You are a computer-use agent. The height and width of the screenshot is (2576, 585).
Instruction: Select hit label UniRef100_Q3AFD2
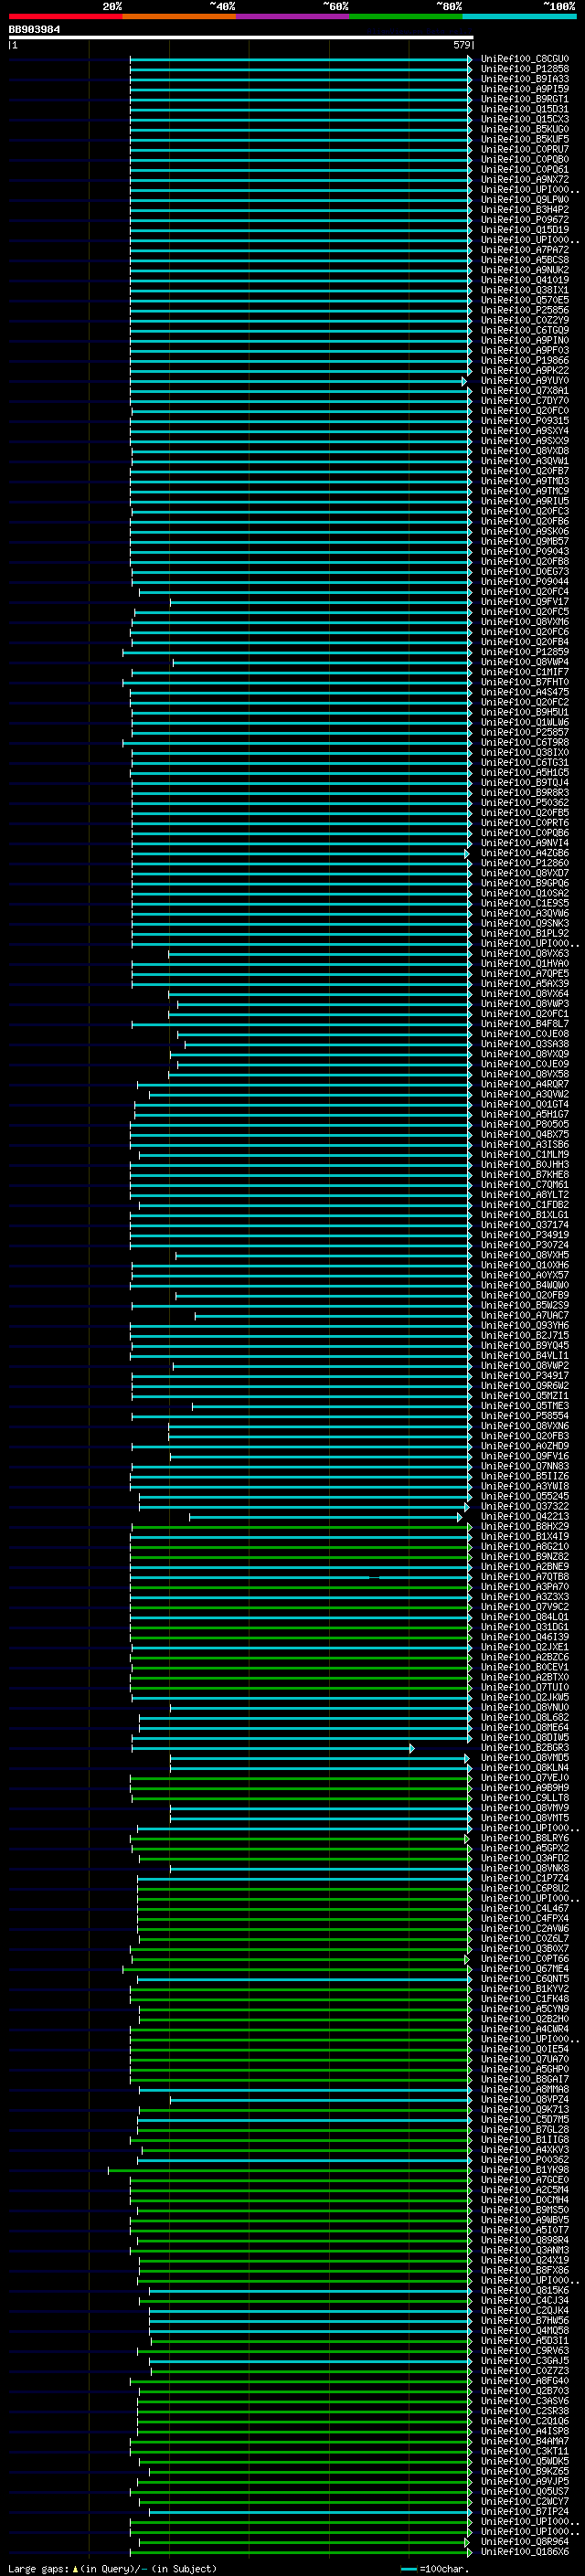tap(524, 1858)
